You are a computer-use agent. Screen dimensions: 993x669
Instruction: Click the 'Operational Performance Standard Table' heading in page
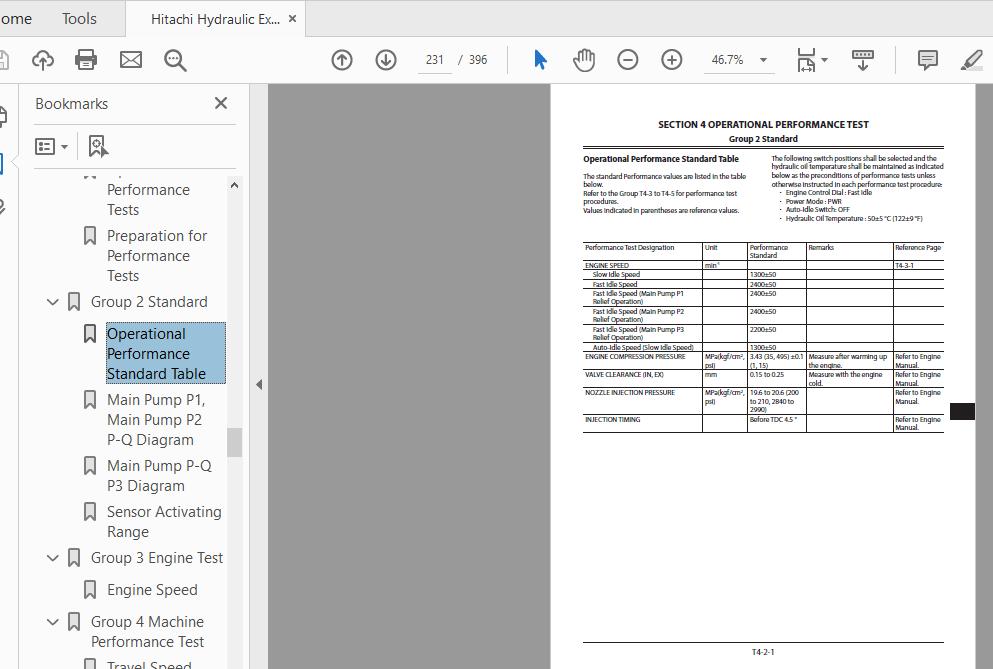pos(661,159)
